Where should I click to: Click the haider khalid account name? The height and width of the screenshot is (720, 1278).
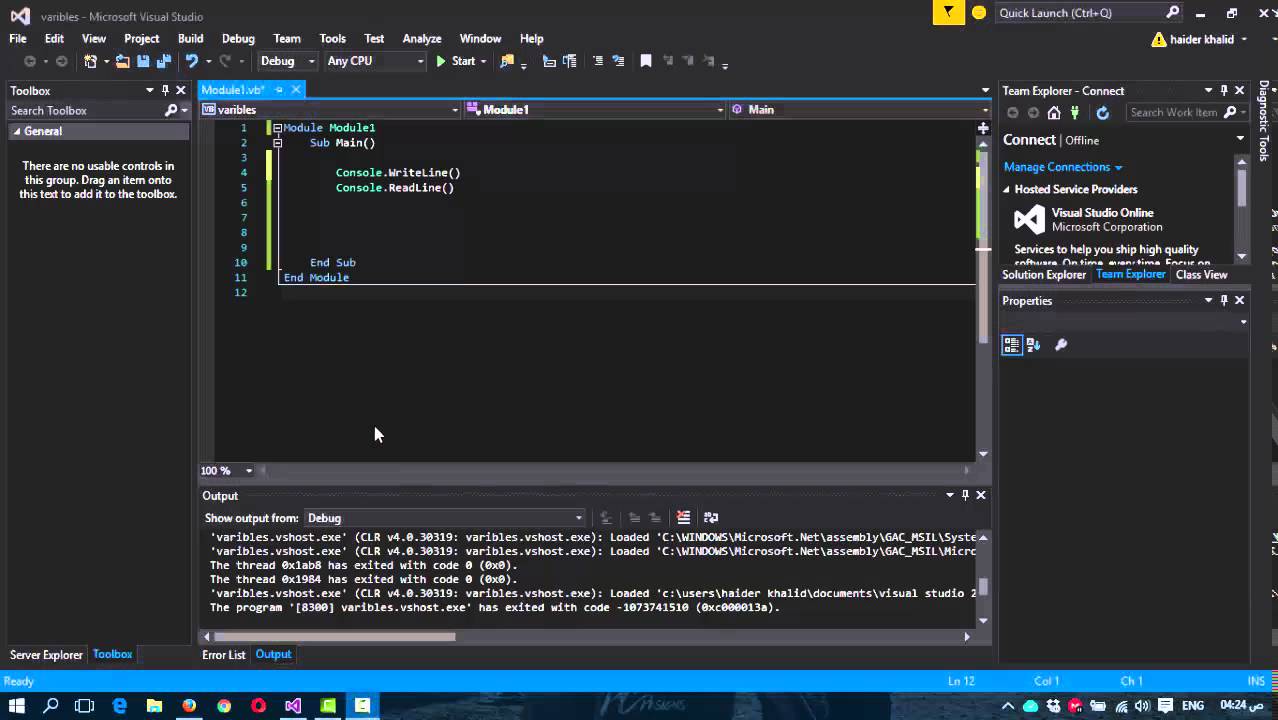1203,39
